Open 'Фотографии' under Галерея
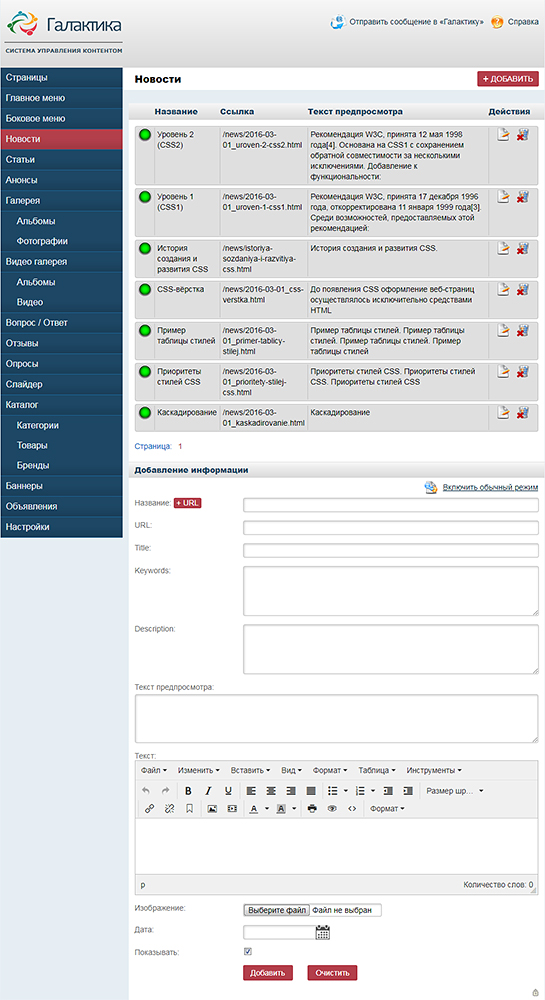The height and width of the screenshot is (1000, 545). (x=61, y=241)
